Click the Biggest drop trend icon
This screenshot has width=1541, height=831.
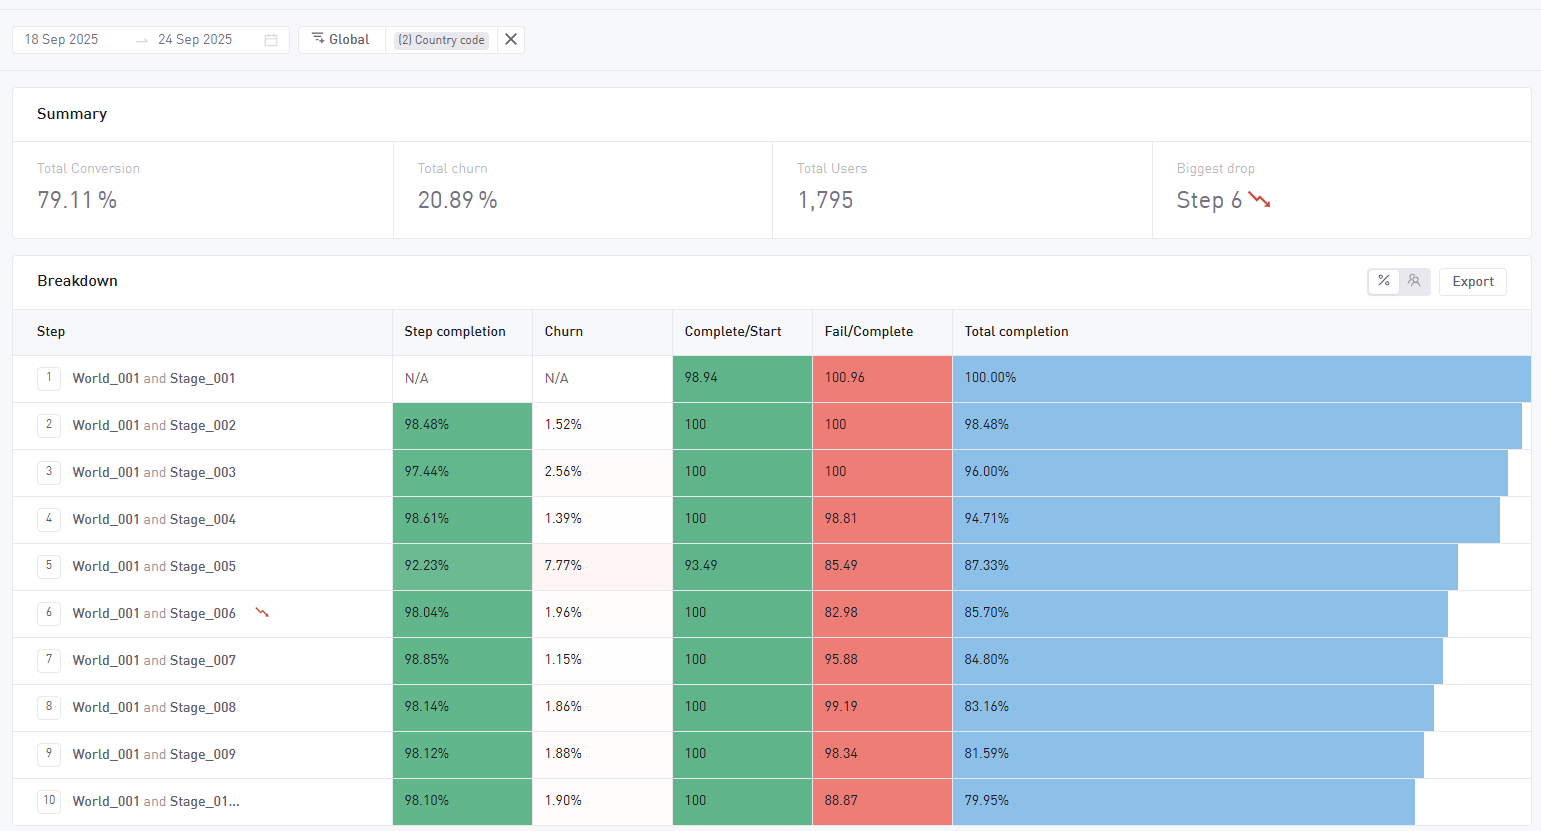[x=1259, y=200]
